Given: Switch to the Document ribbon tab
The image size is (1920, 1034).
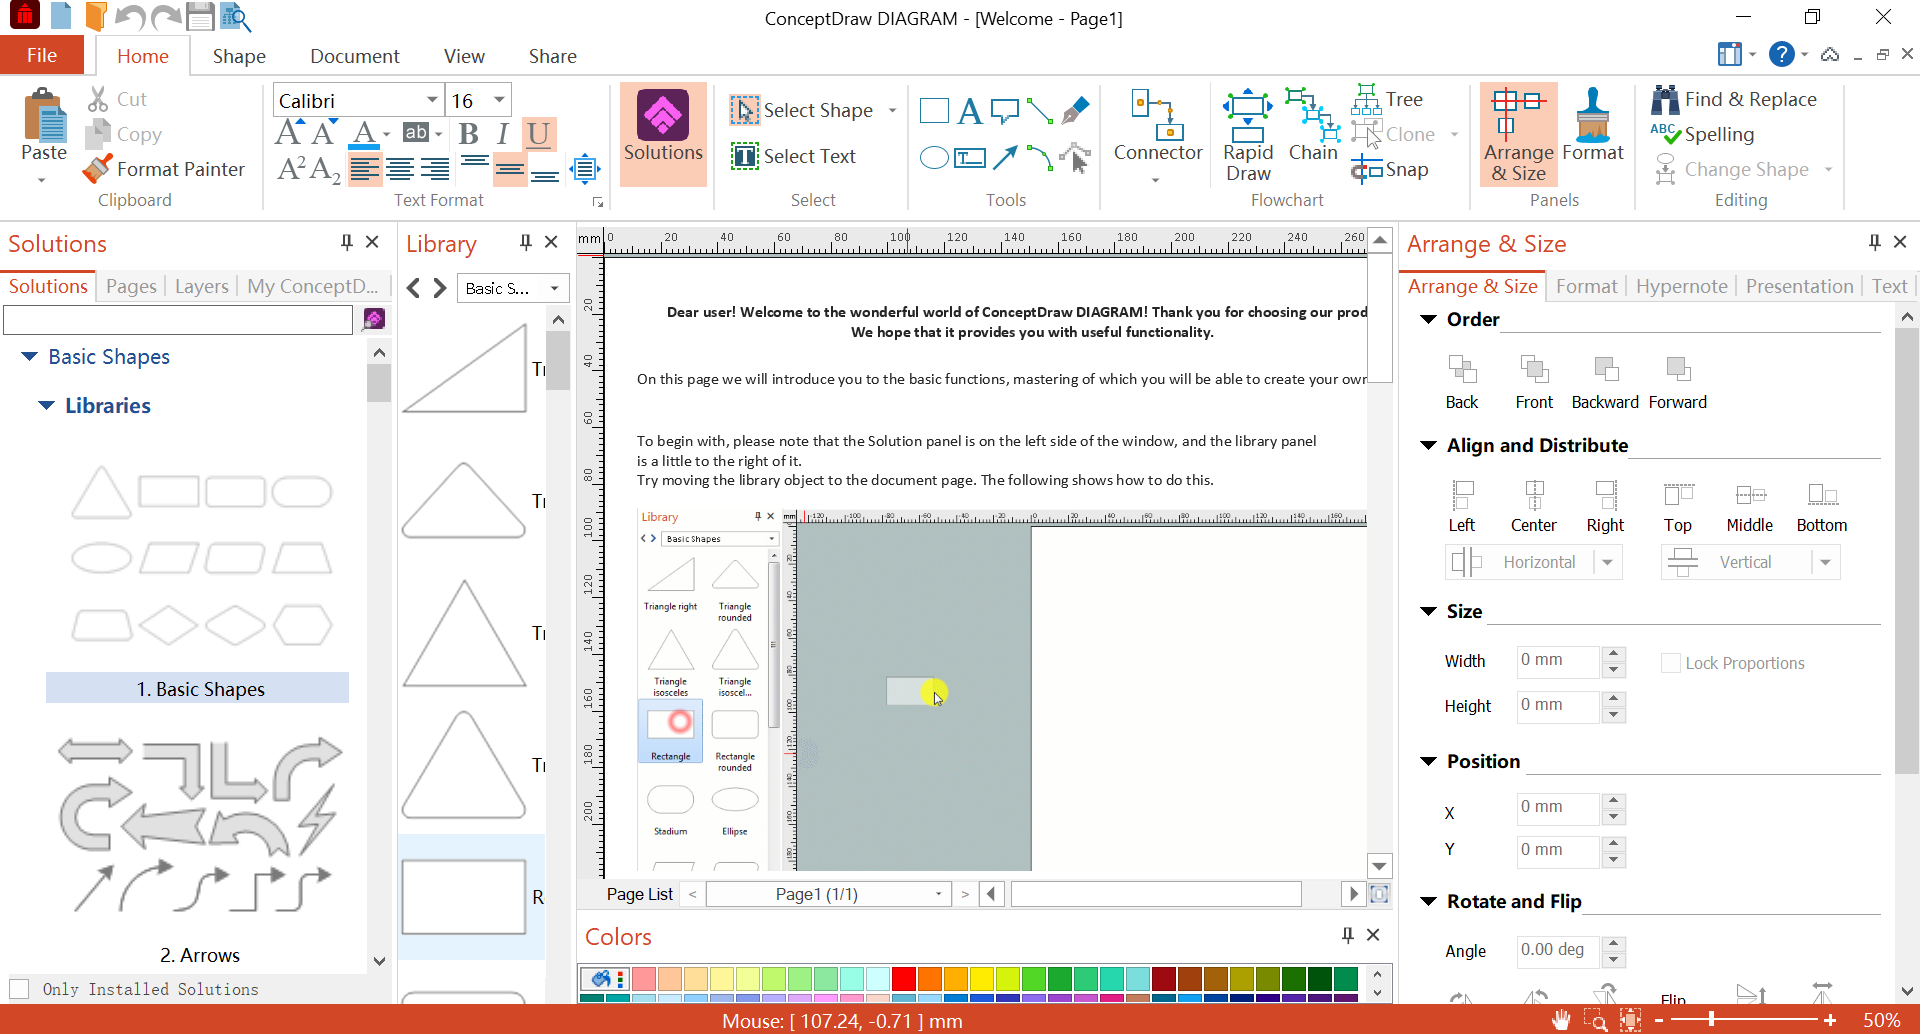Looking at the screenshot, I should click(x=354, y=57).
